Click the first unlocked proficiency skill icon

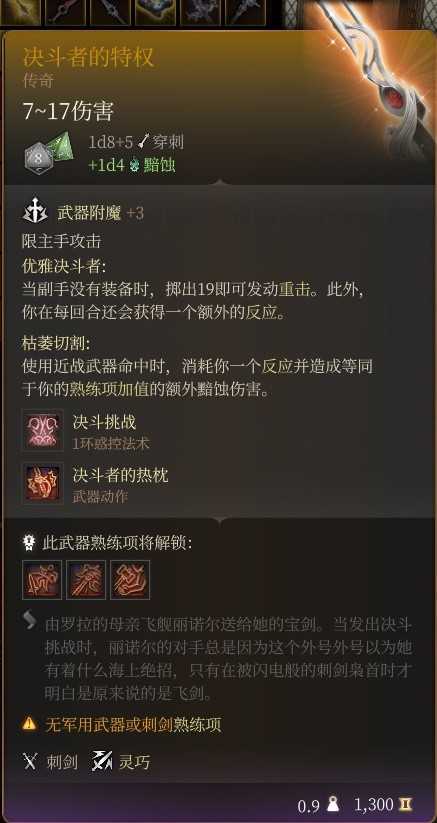click(42, 579)
